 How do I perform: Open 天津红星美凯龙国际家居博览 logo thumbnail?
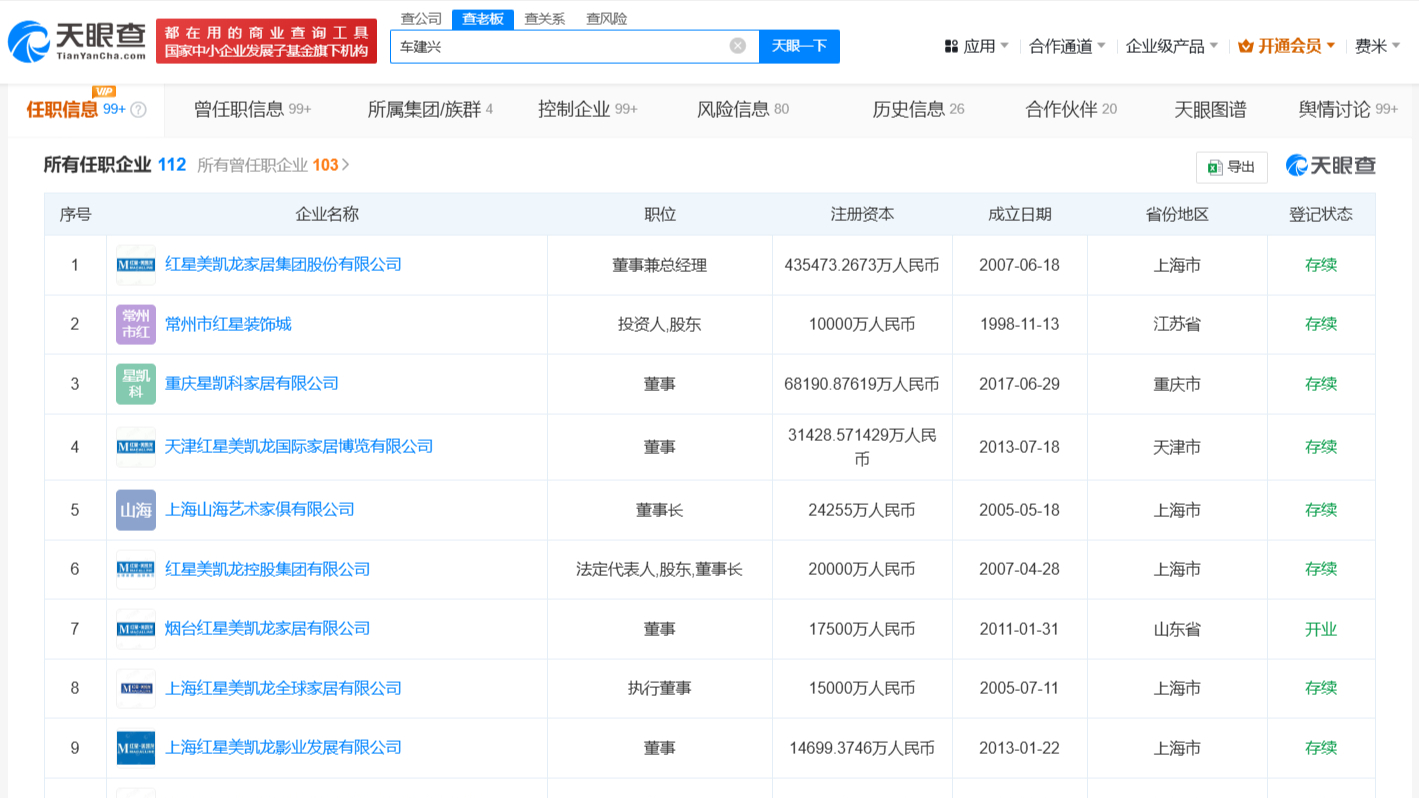click(x=136, y=447)
